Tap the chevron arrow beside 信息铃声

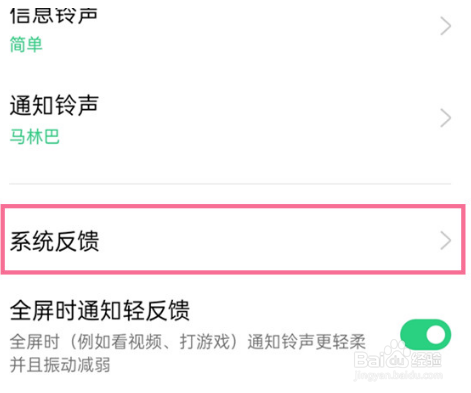445,26
